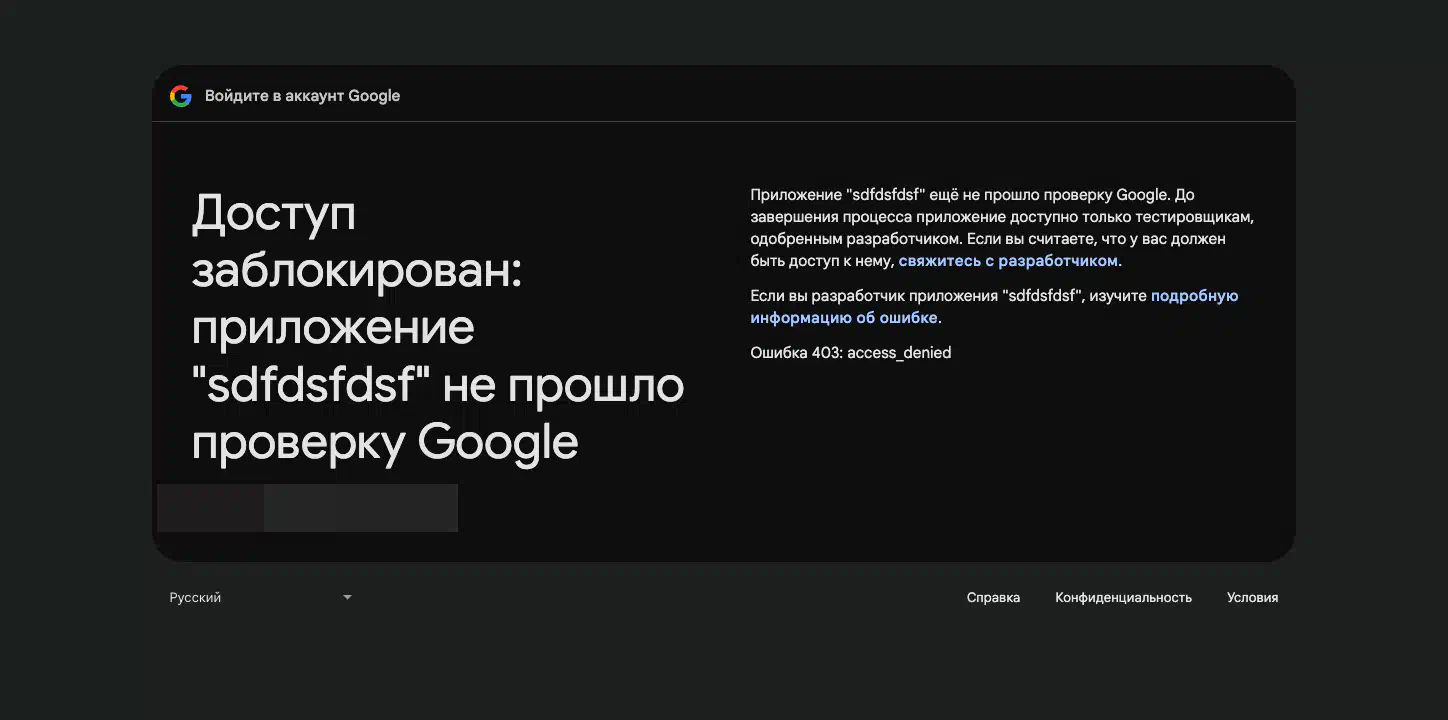Click the paragraph starting "Приложение "sdfdsfdsf" ещё не прошло"
This screenshot has width=1448, height=720.
1002,228
